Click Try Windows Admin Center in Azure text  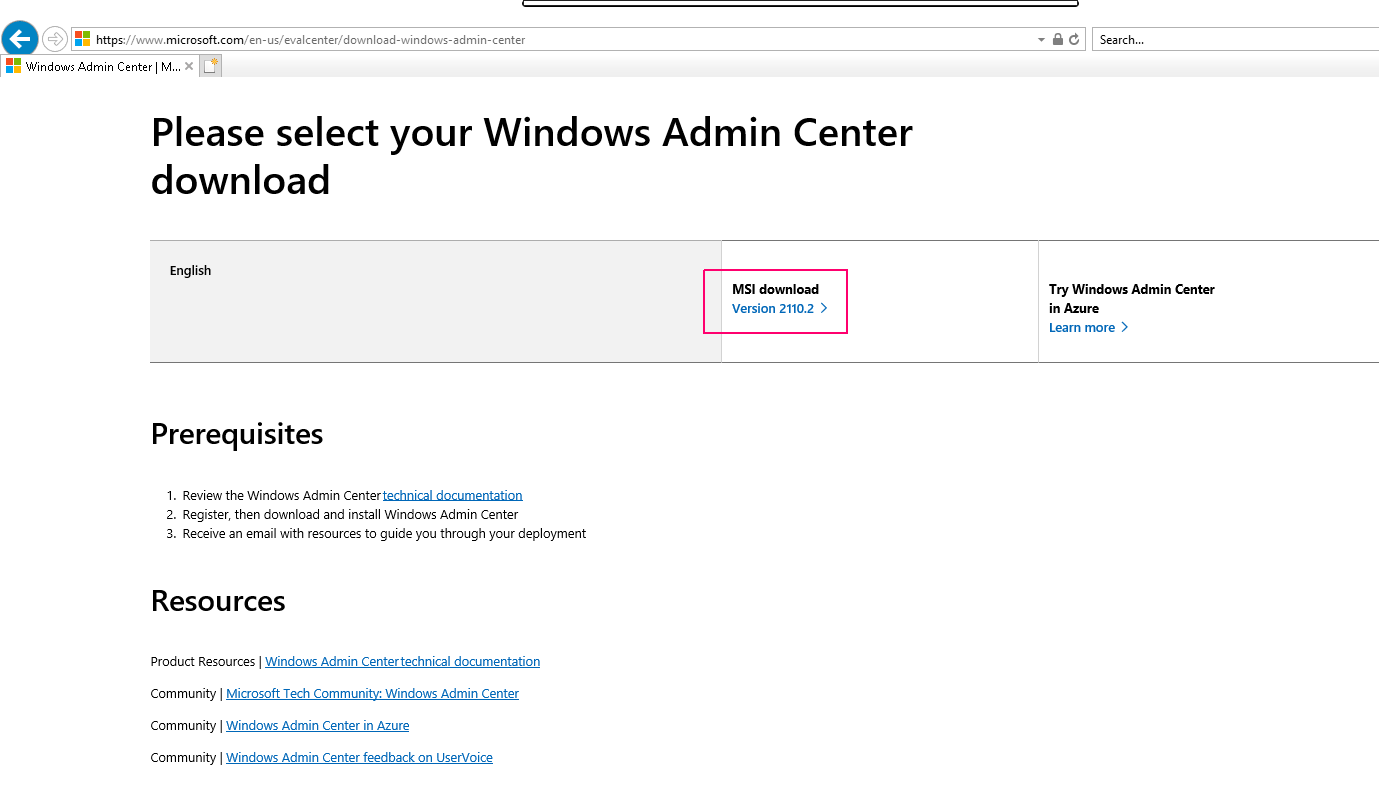1132,299
